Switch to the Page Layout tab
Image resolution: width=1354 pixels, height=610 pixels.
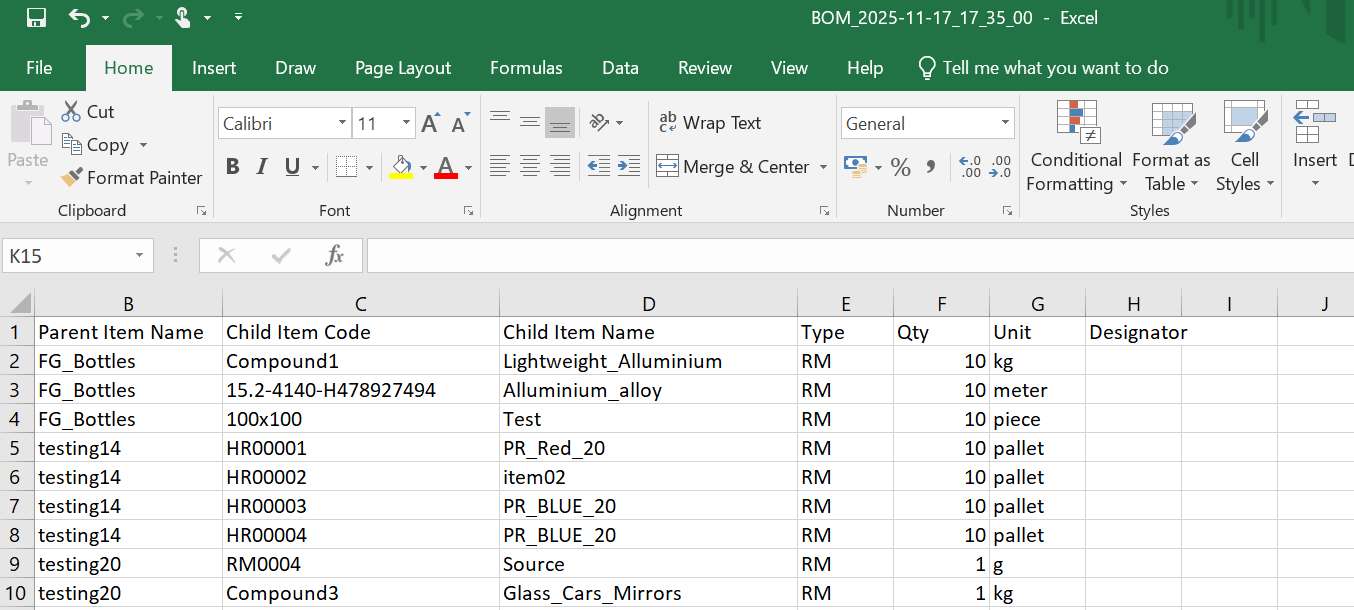(x=403, y=68)
